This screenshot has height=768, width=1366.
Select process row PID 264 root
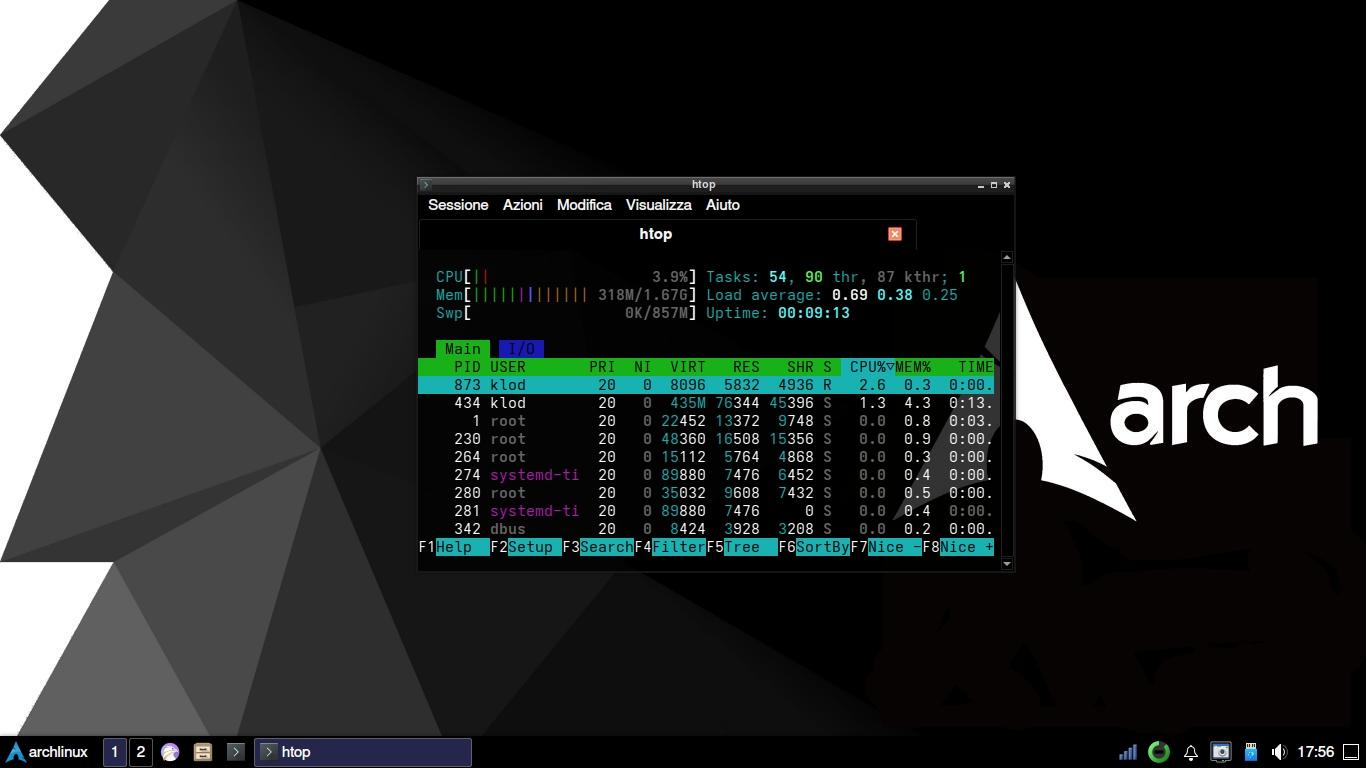pyautogui.click(x=706, y=457)
